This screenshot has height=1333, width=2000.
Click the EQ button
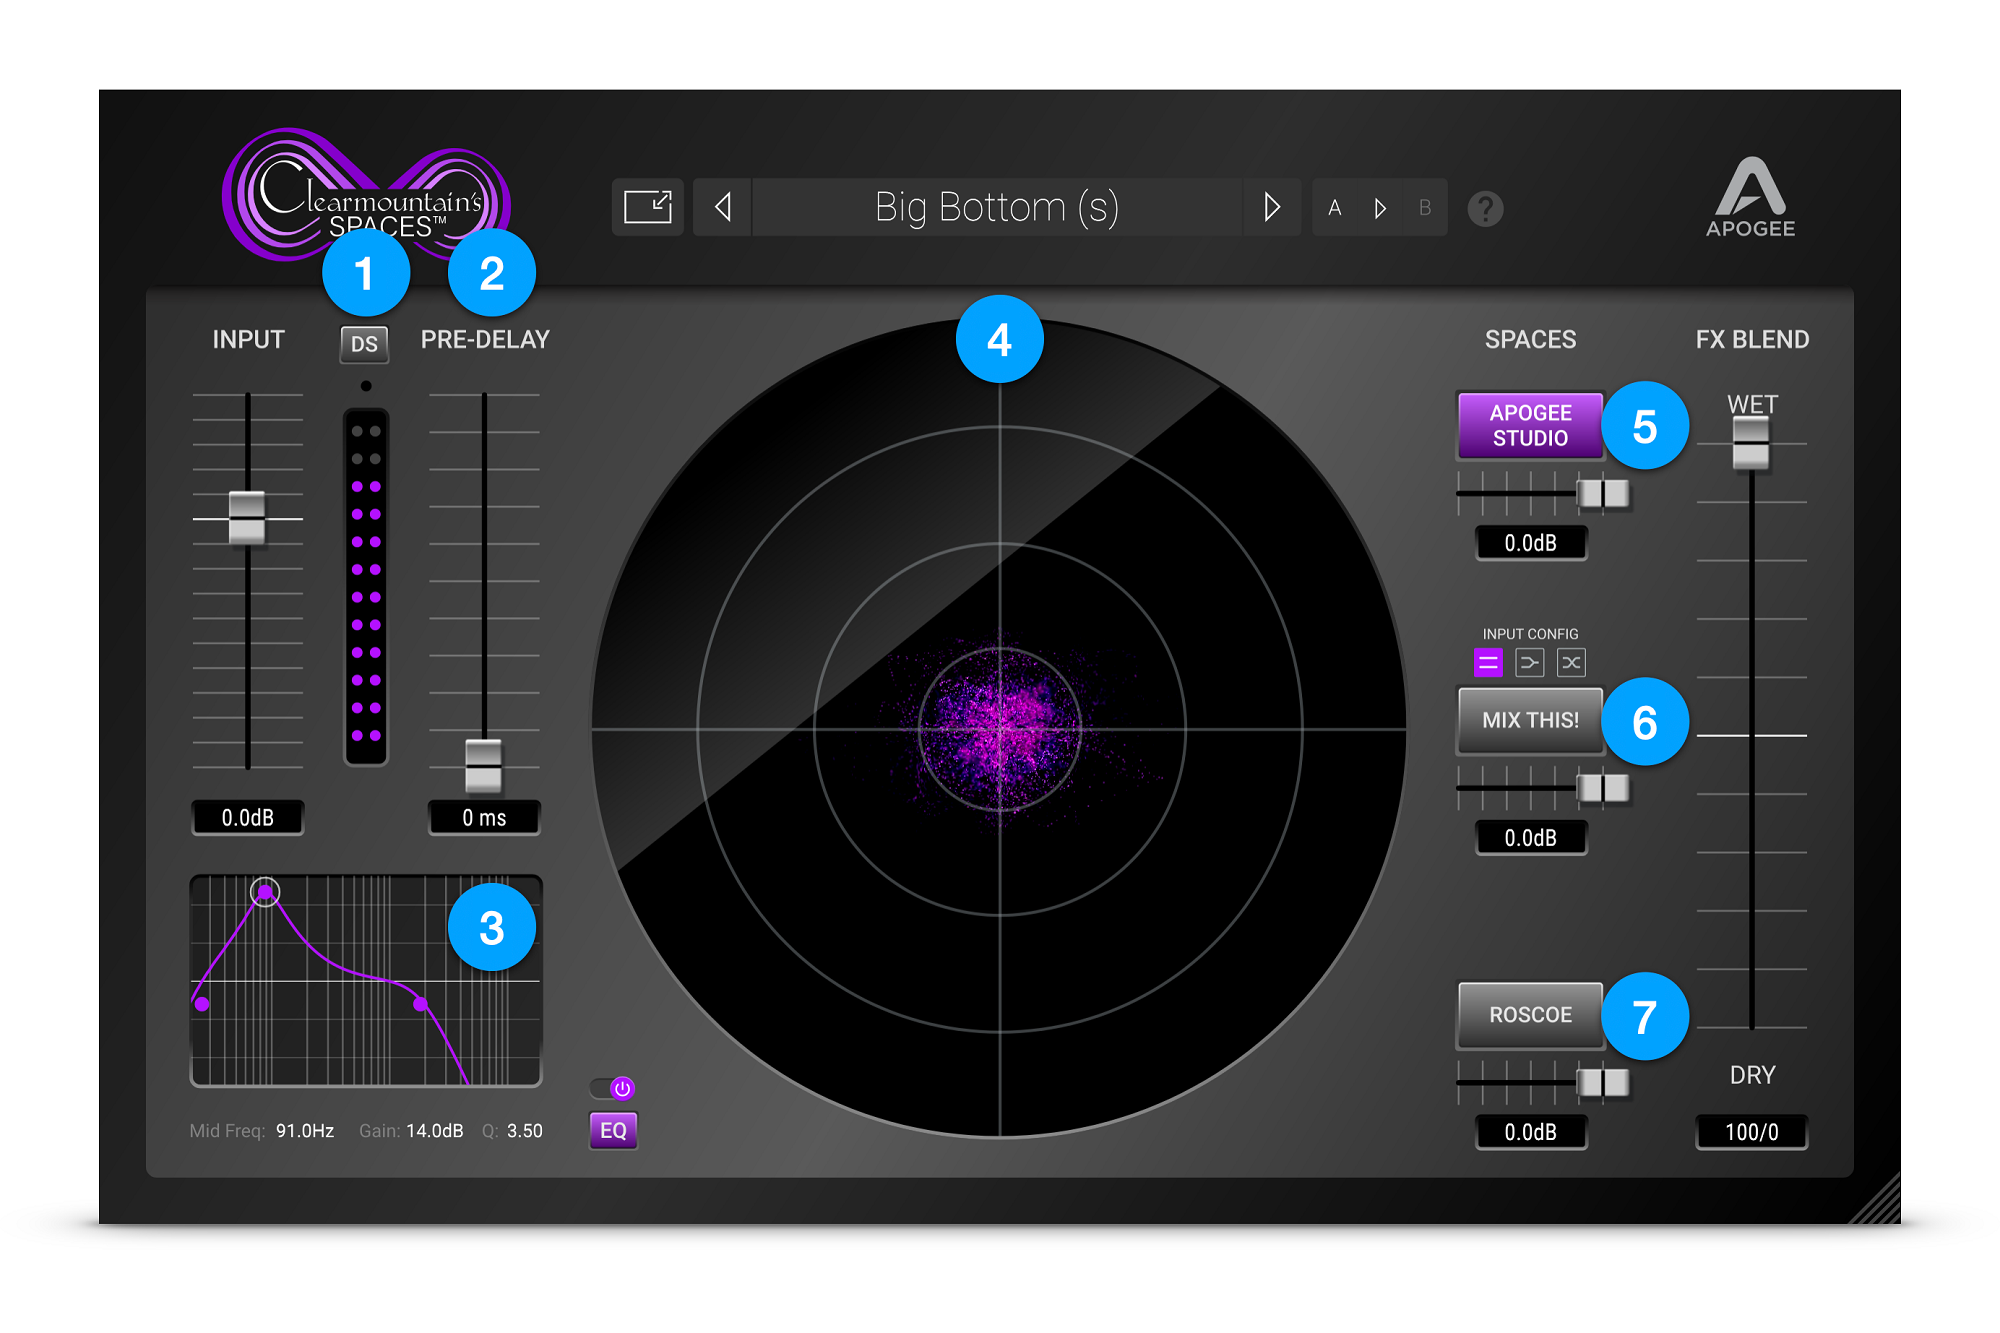click(613, 1131)
